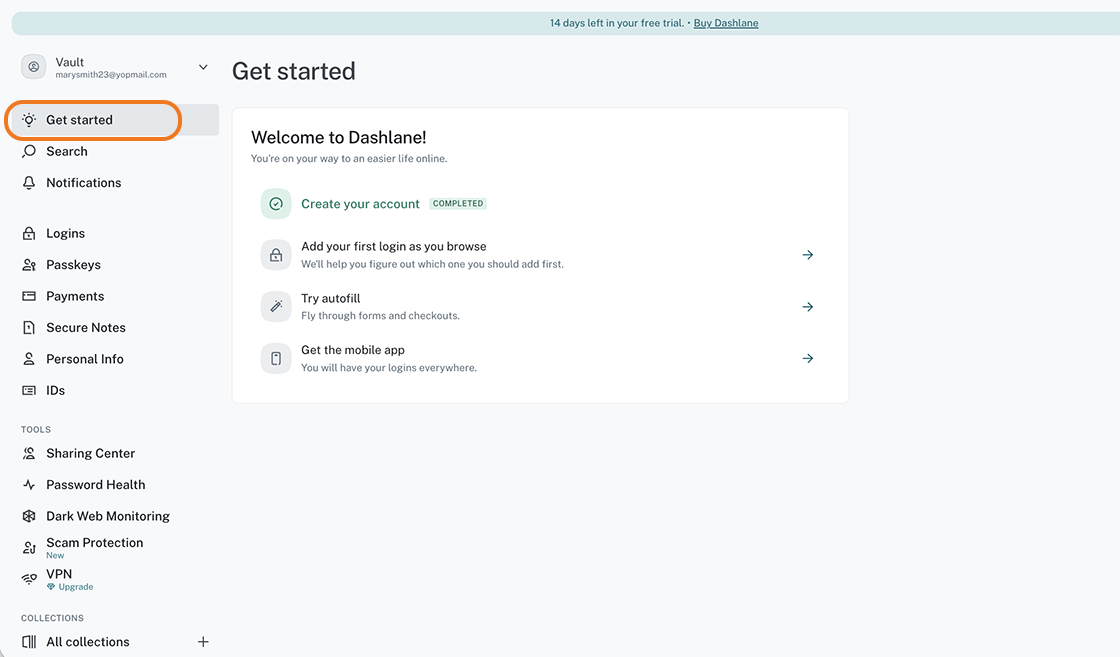1120x657 pixels.
Task: Click the Welcome to Dashlane! heading
Action: 339,137
